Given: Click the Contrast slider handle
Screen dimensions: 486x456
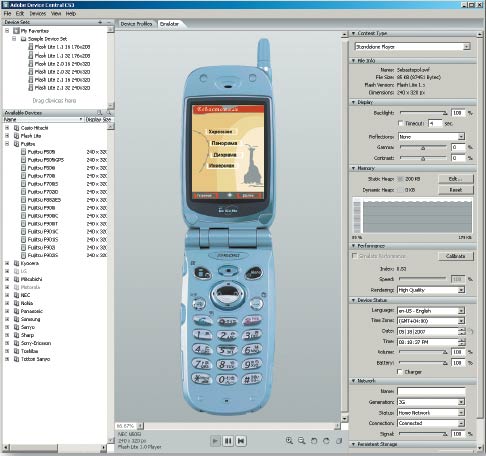Looking at the screenshot, I should pyautogui.click(x=423, y=159).
